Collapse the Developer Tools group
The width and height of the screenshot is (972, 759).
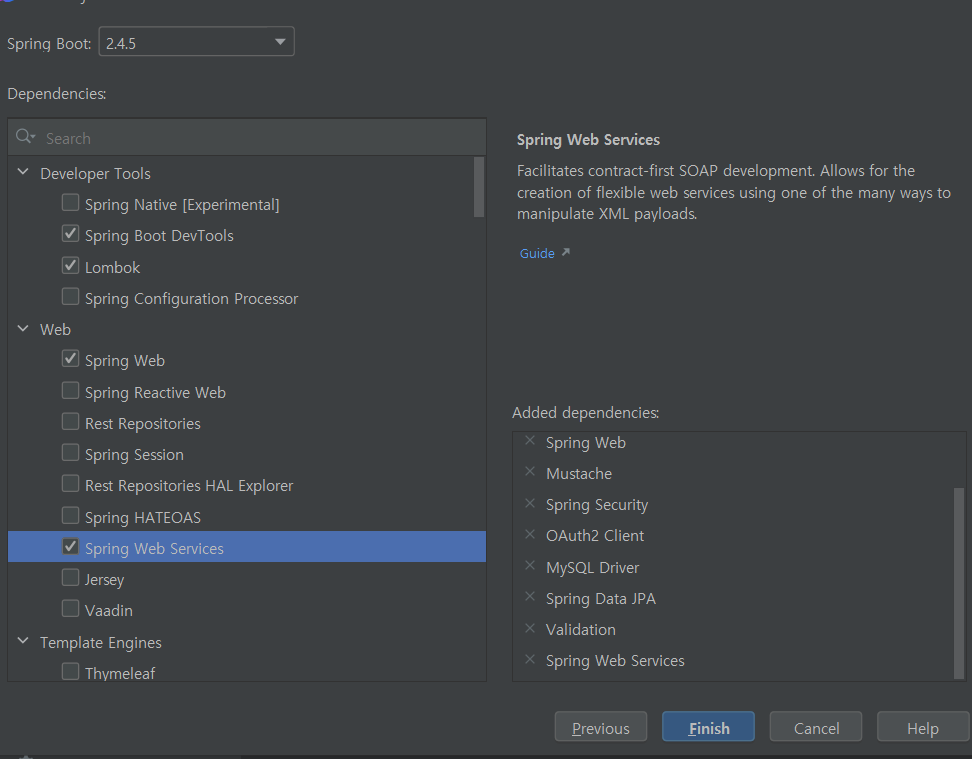click(x=23, y=172)
